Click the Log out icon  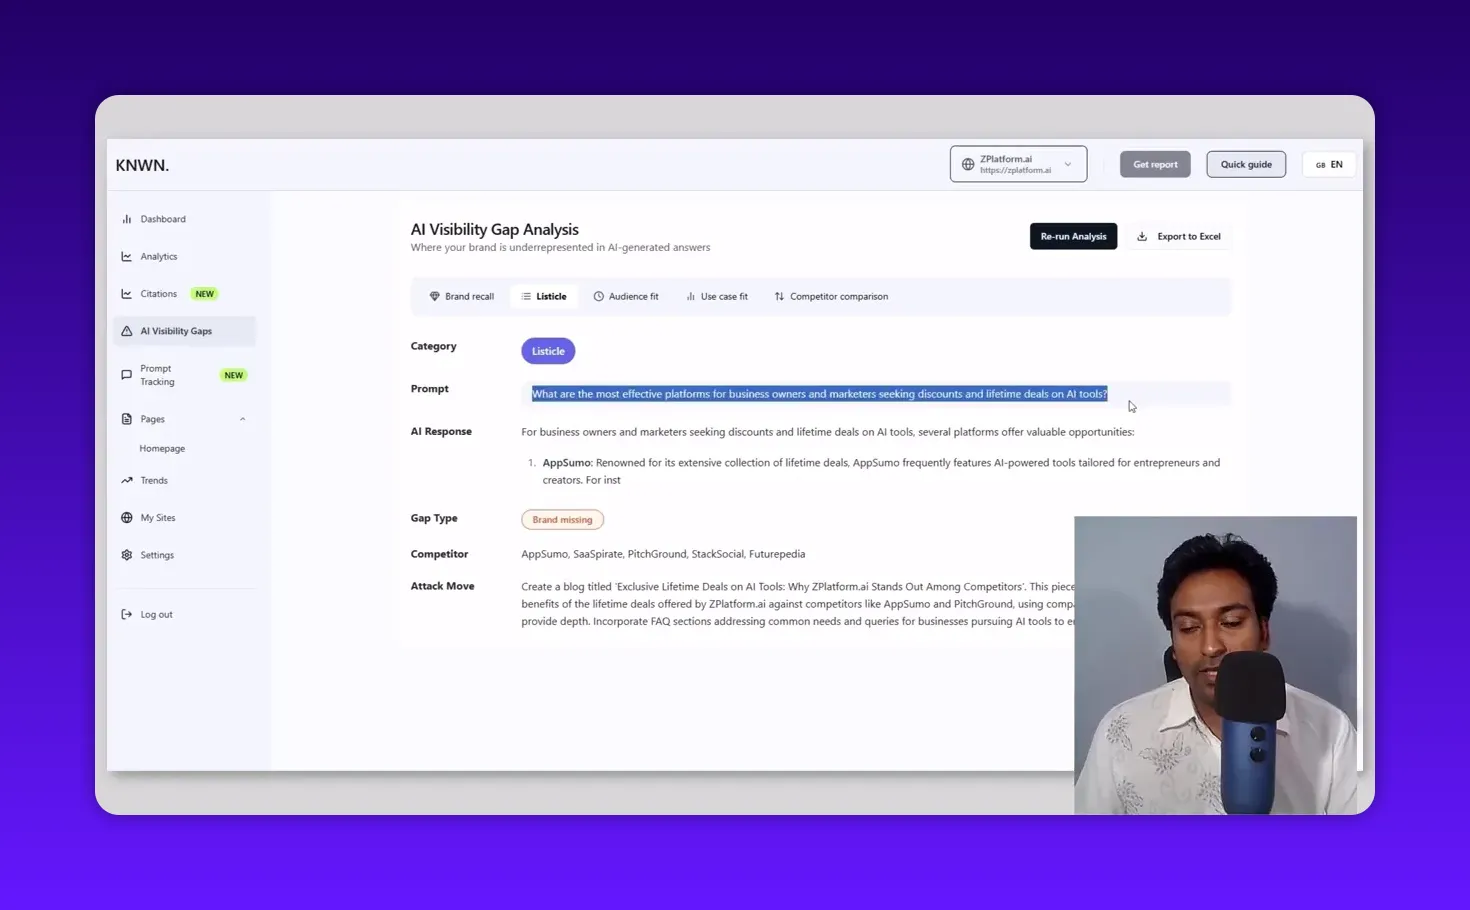(x=127, y=614)
